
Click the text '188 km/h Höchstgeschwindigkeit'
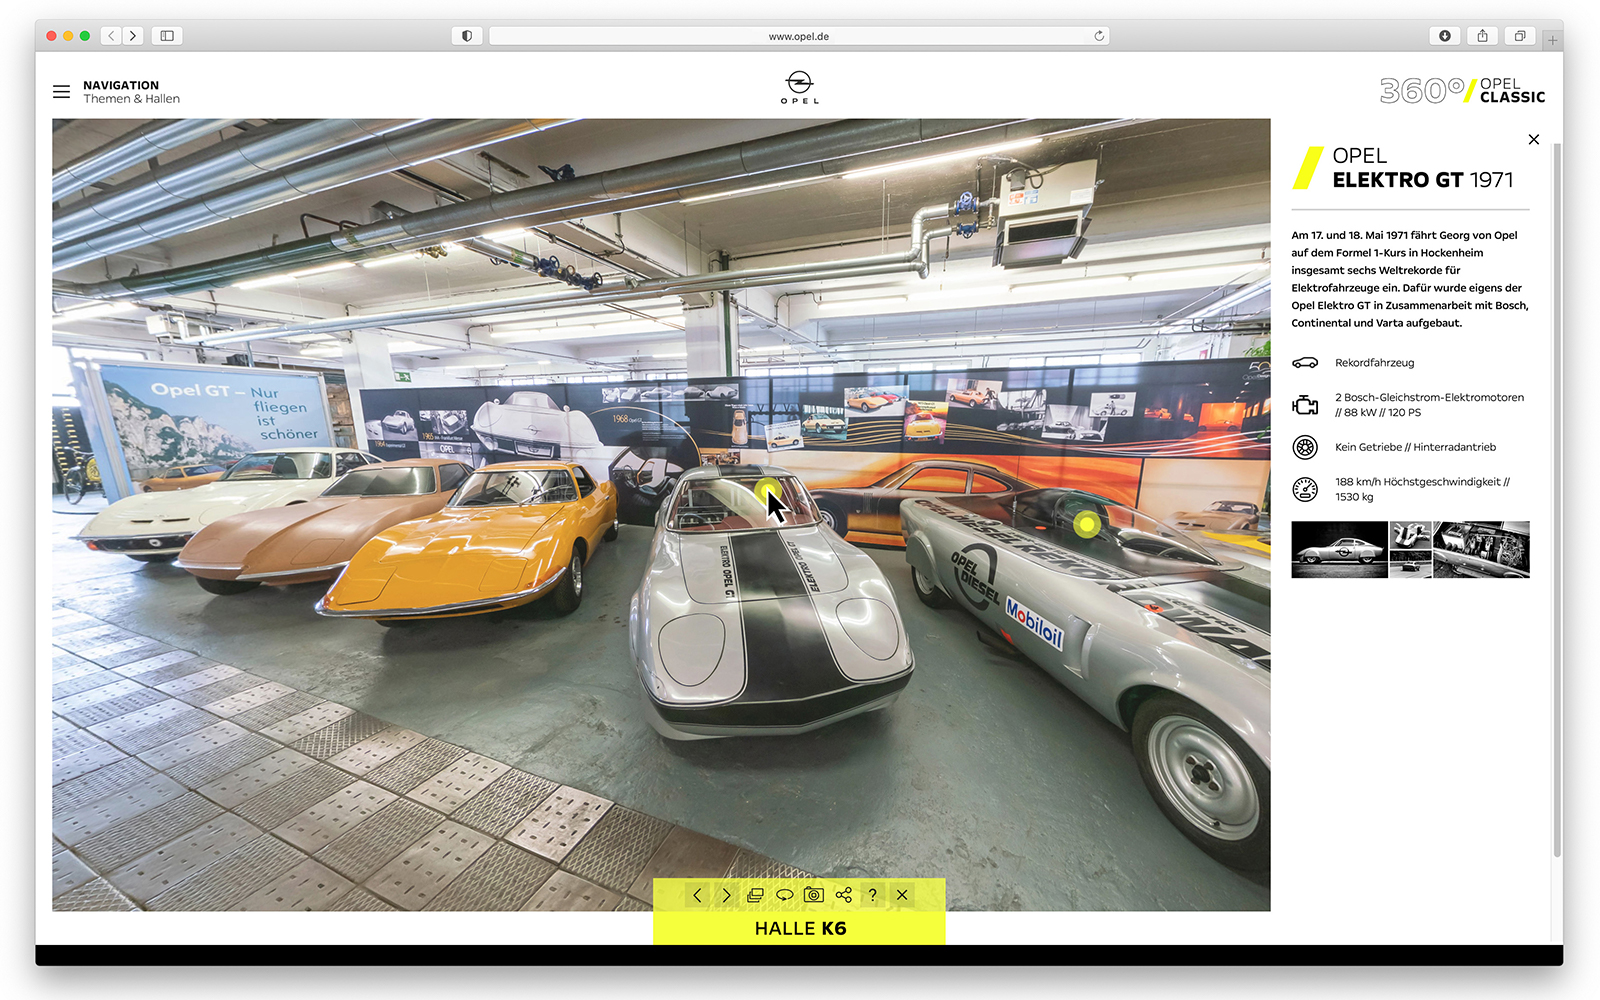click(1418, 482)
